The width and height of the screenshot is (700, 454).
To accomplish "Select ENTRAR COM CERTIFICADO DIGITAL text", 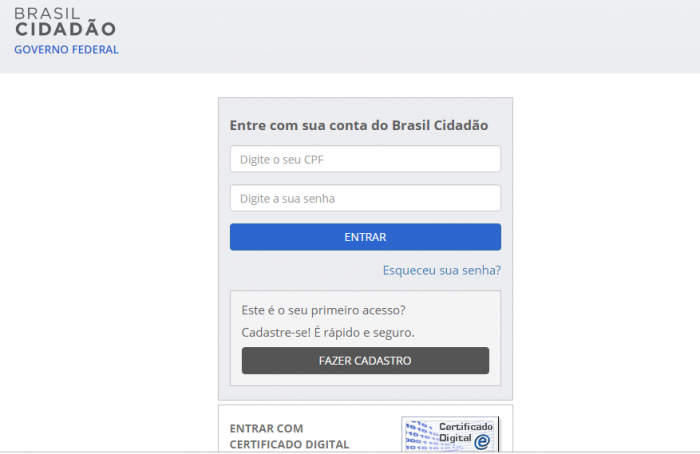I will click(x=289, y=437).
